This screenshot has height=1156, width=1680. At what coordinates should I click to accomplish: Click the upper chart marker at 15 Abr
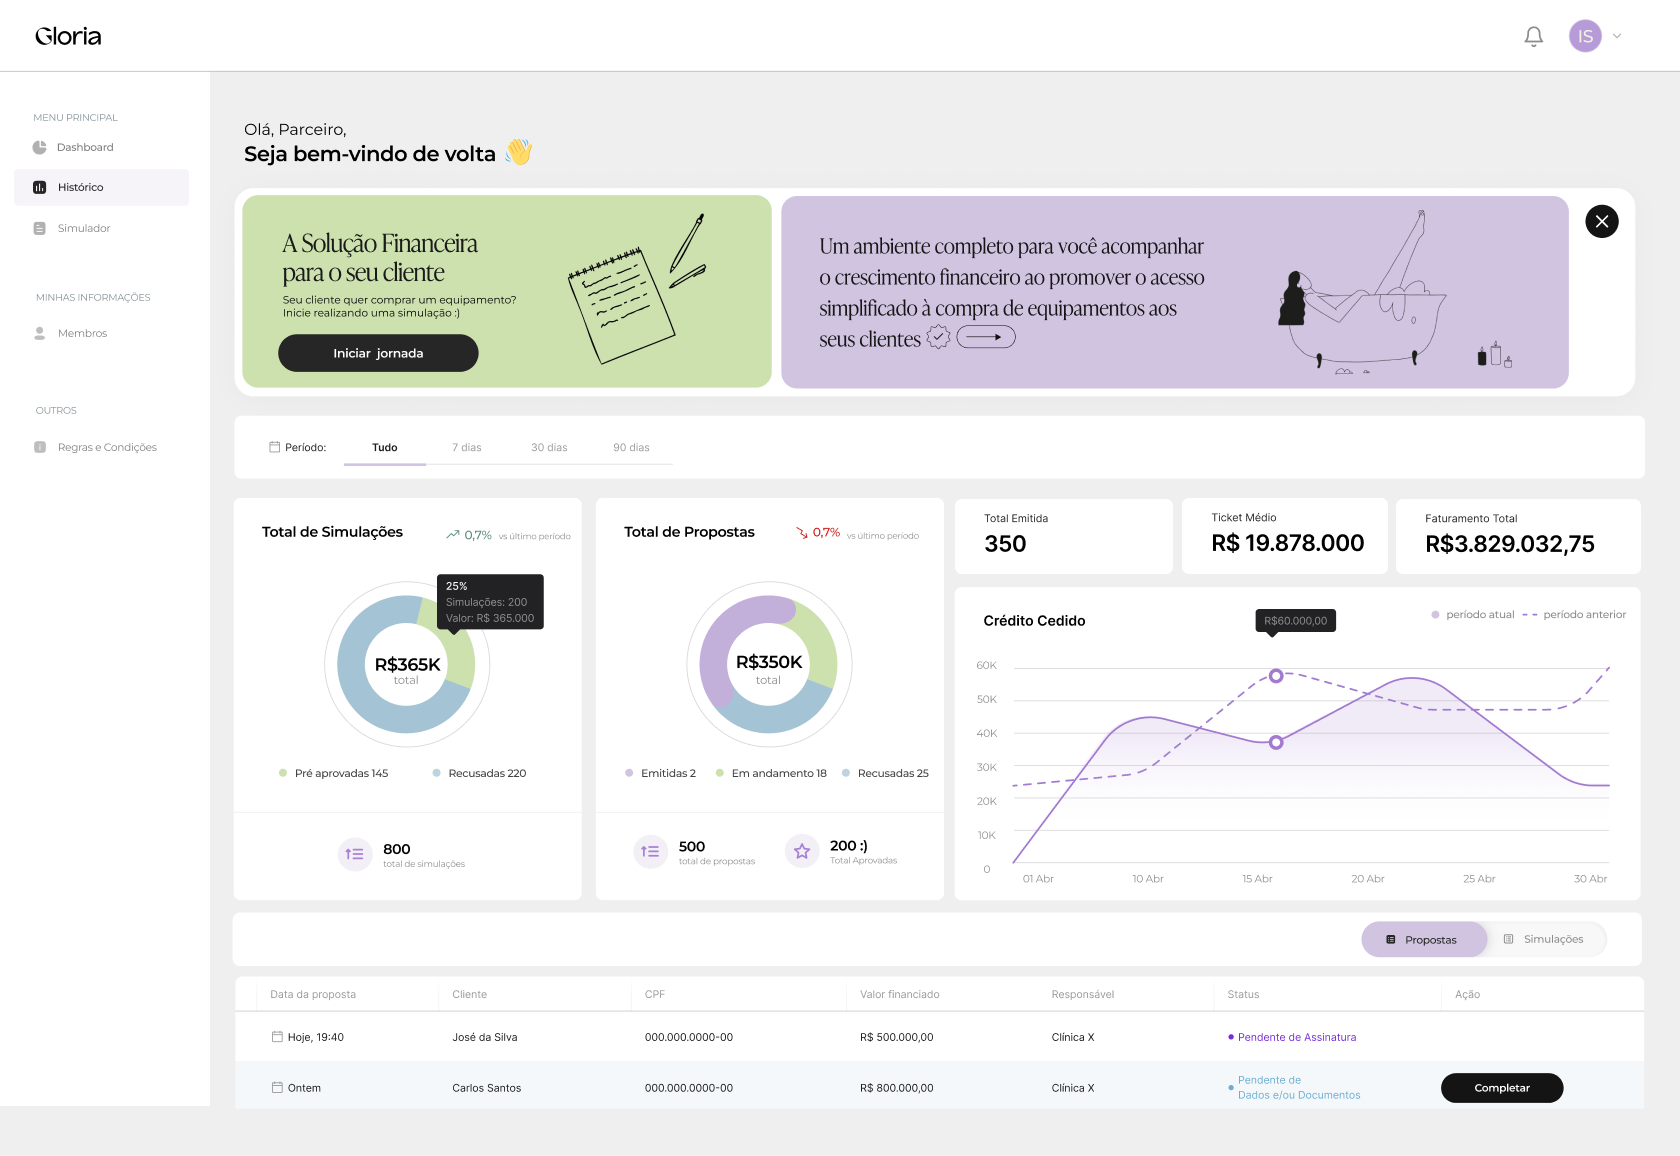1276,676
